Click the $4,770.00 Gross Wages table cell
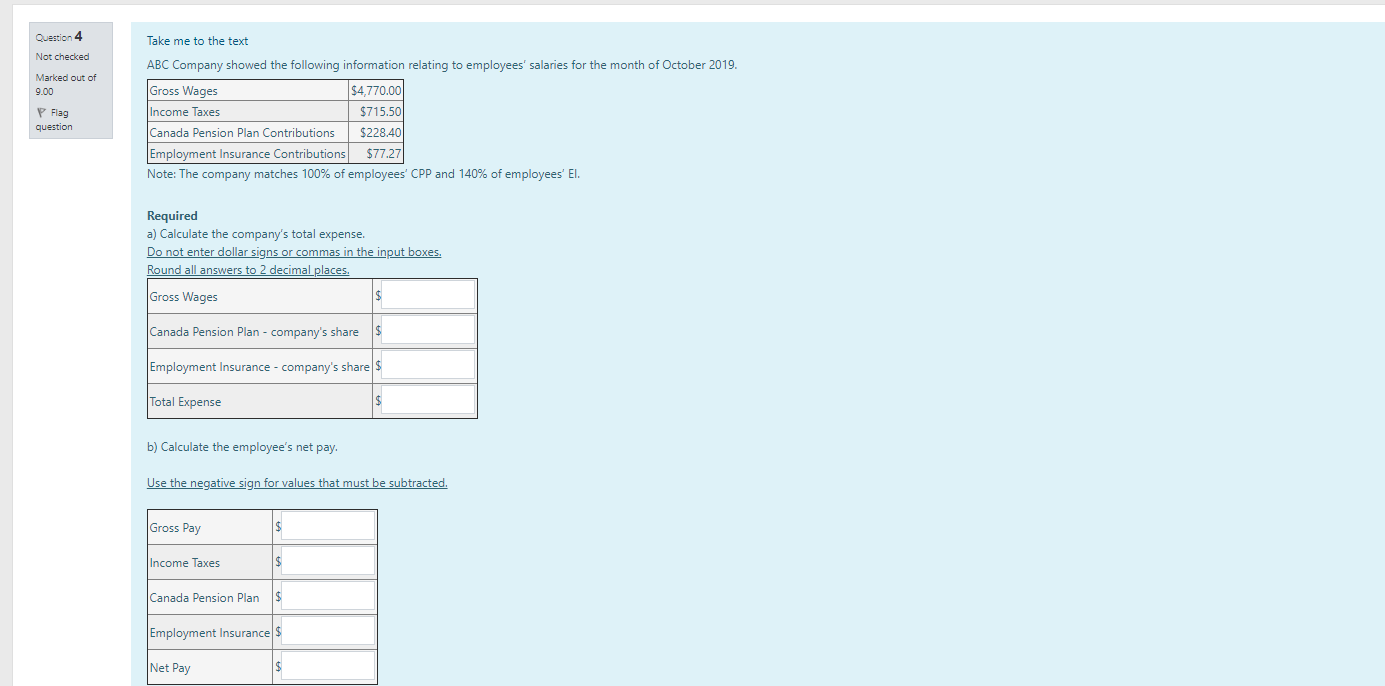Screen dimensions: 1385x686 pos(375,90)
